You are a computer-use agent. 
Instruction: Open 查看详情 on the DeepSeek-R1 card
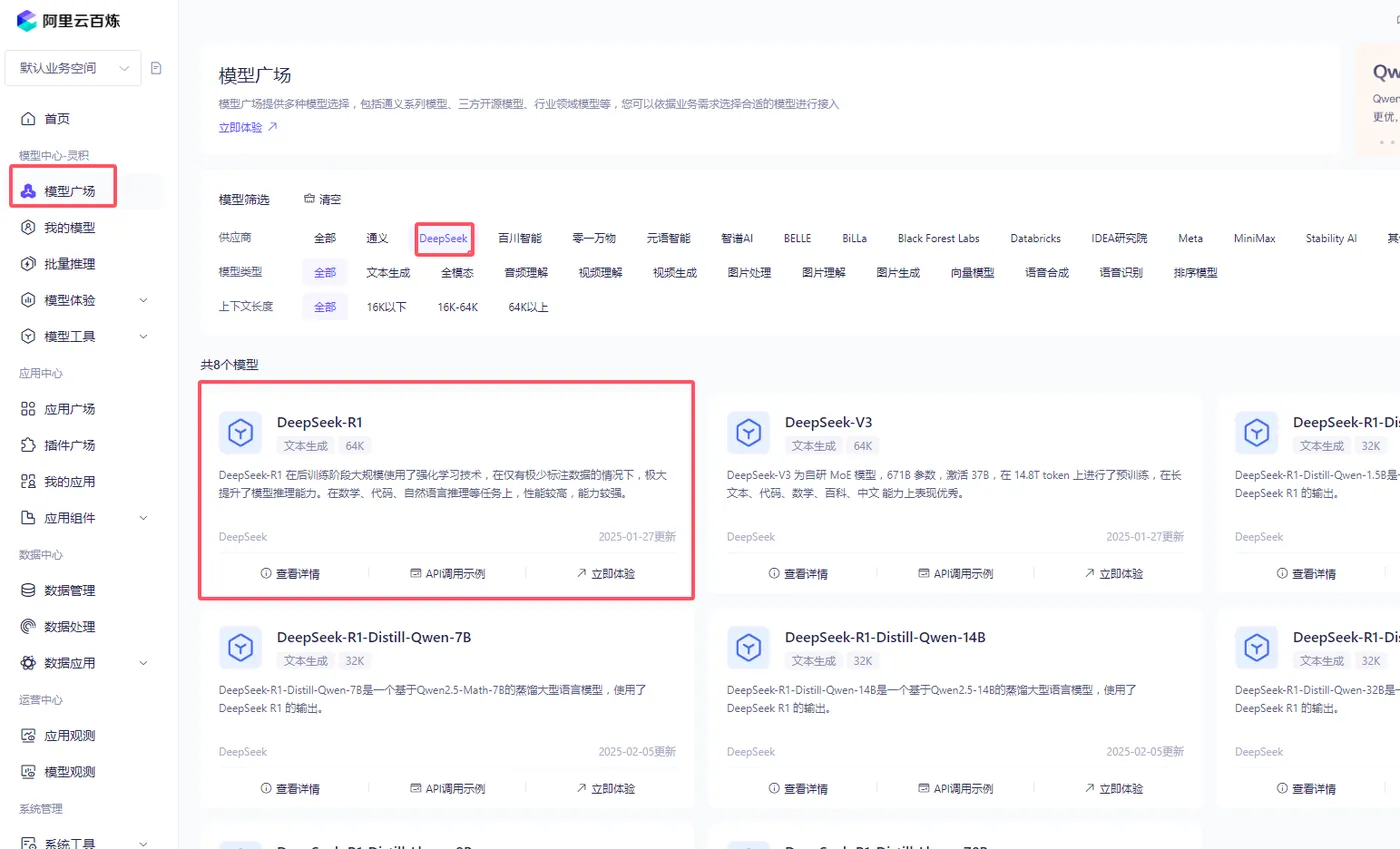[291, 574]
